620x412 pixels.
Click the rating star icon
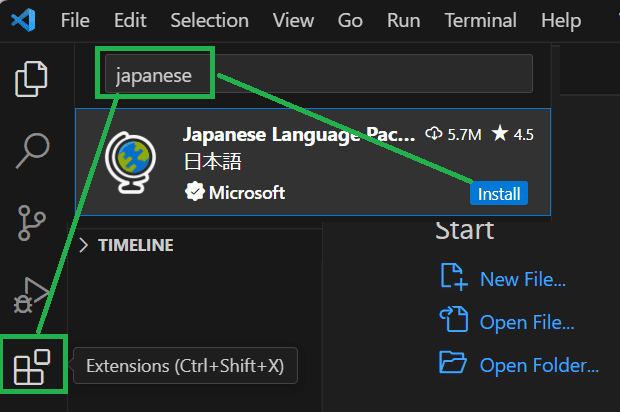pos(500,133)
